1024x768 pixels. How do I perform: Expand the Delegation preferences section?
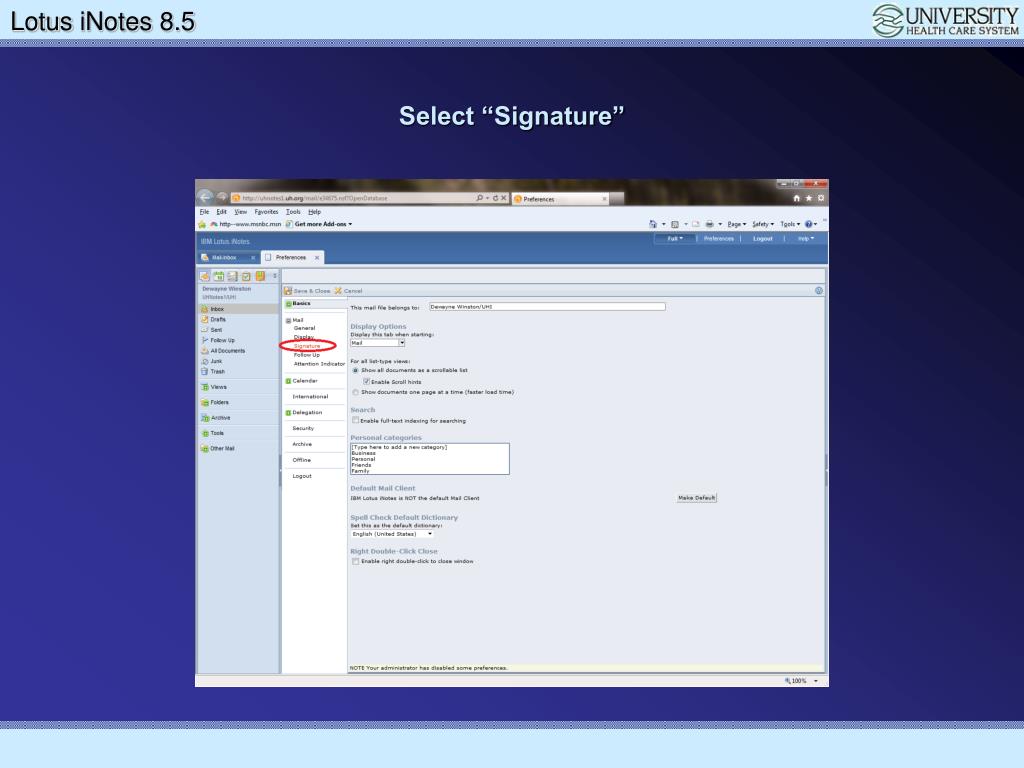[x=288, y=413]
